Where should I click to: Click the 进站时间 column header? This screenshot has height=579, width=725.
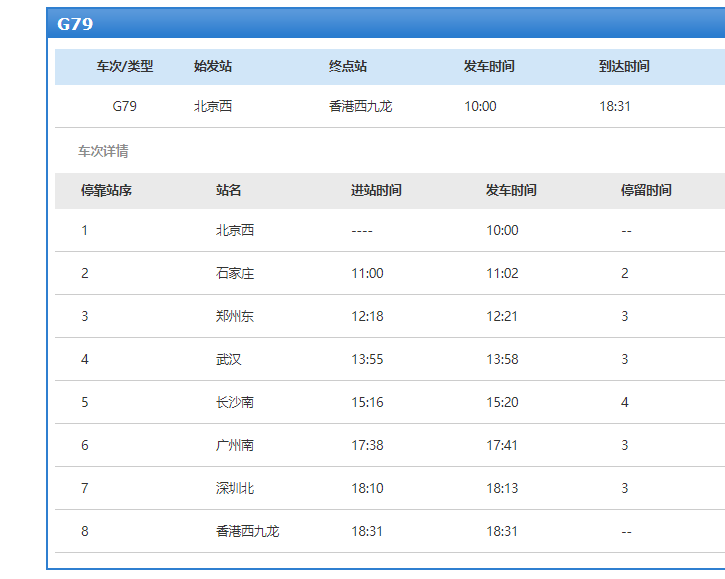tap(376, 190)
